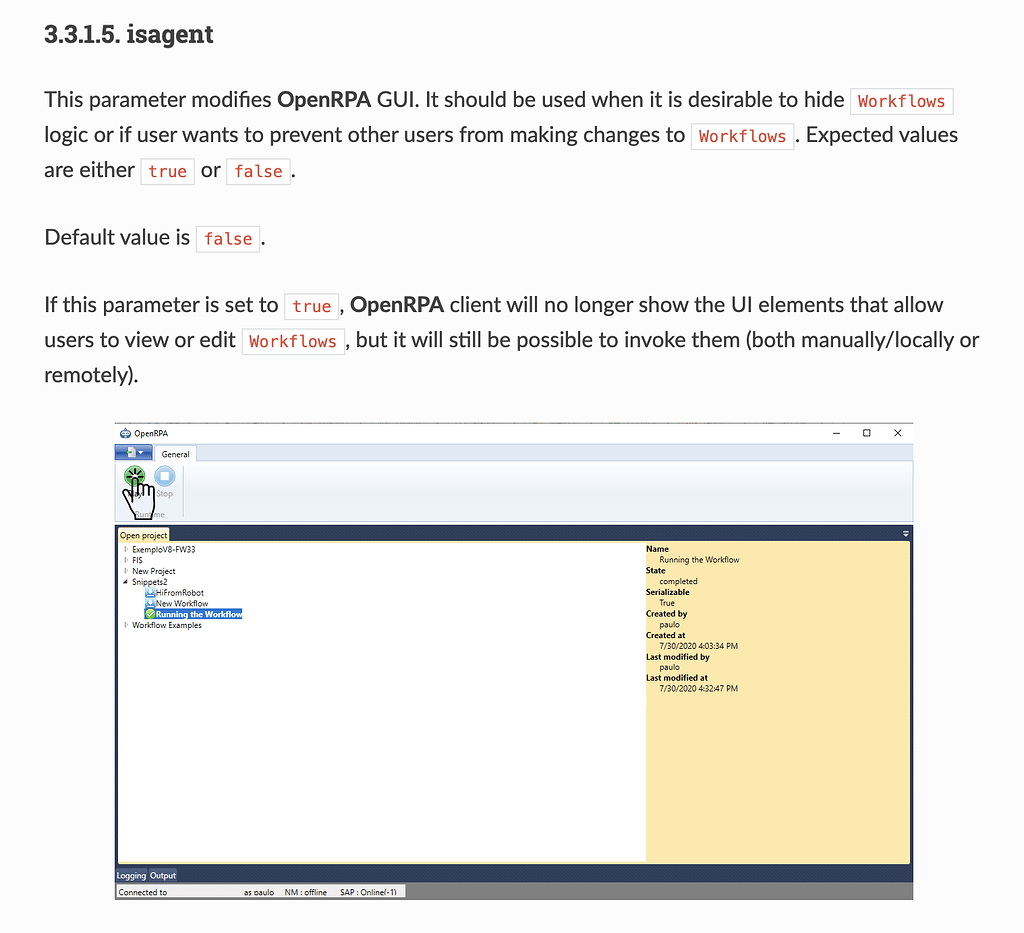Click the '7/30/2020 4:32:47 PM' modified timestamp
Screen dimensions: 1024x933
(699, 688)
